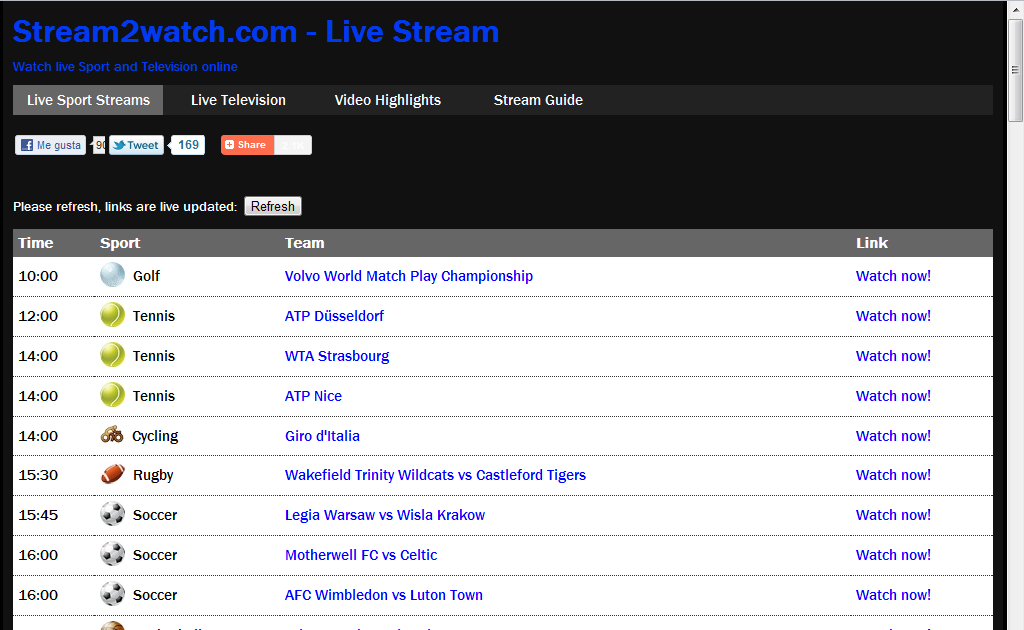This screenshot has height=630, width=1024.
Task: Select the Live Sport Streams tab
Action: coord(88,100)
